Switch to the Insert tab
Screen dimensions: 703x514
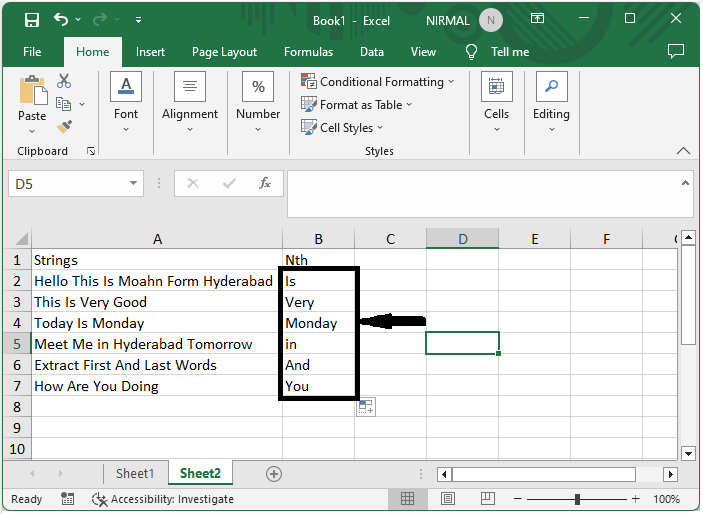(x=150, y=52)
